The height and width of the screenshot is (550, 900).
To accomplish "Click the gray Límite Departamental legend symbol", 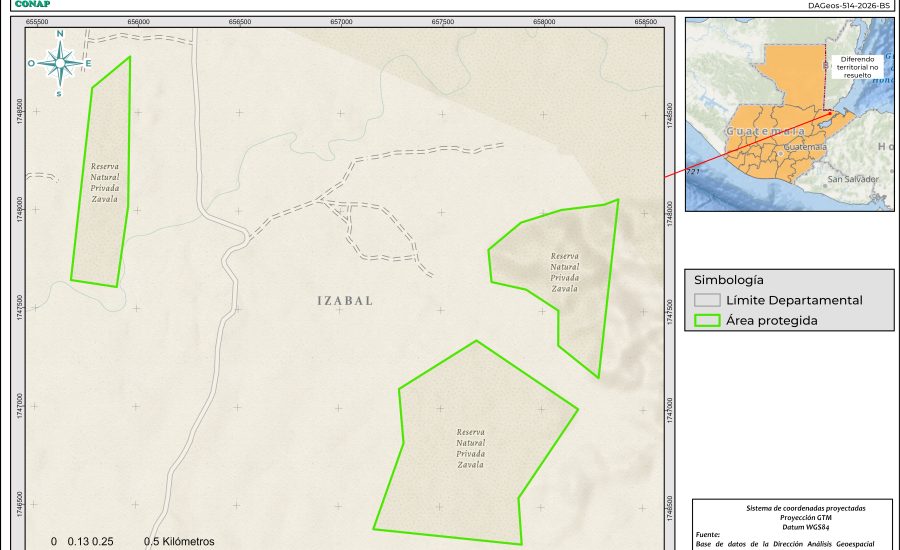I will click(x=708, y=300).
